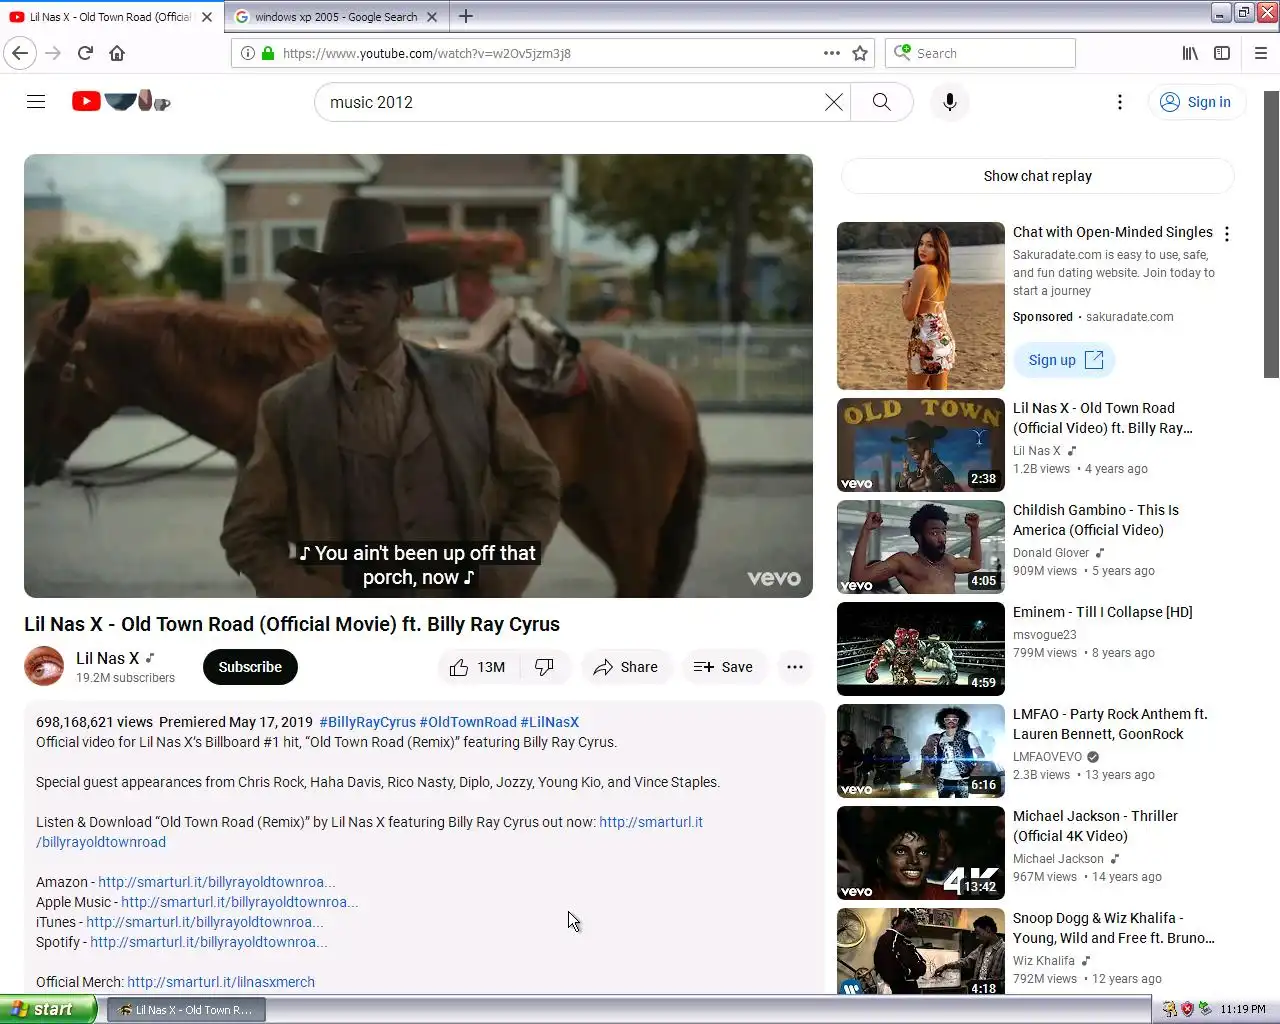Open the #OldTownRoad hashtag

point(468,722)
